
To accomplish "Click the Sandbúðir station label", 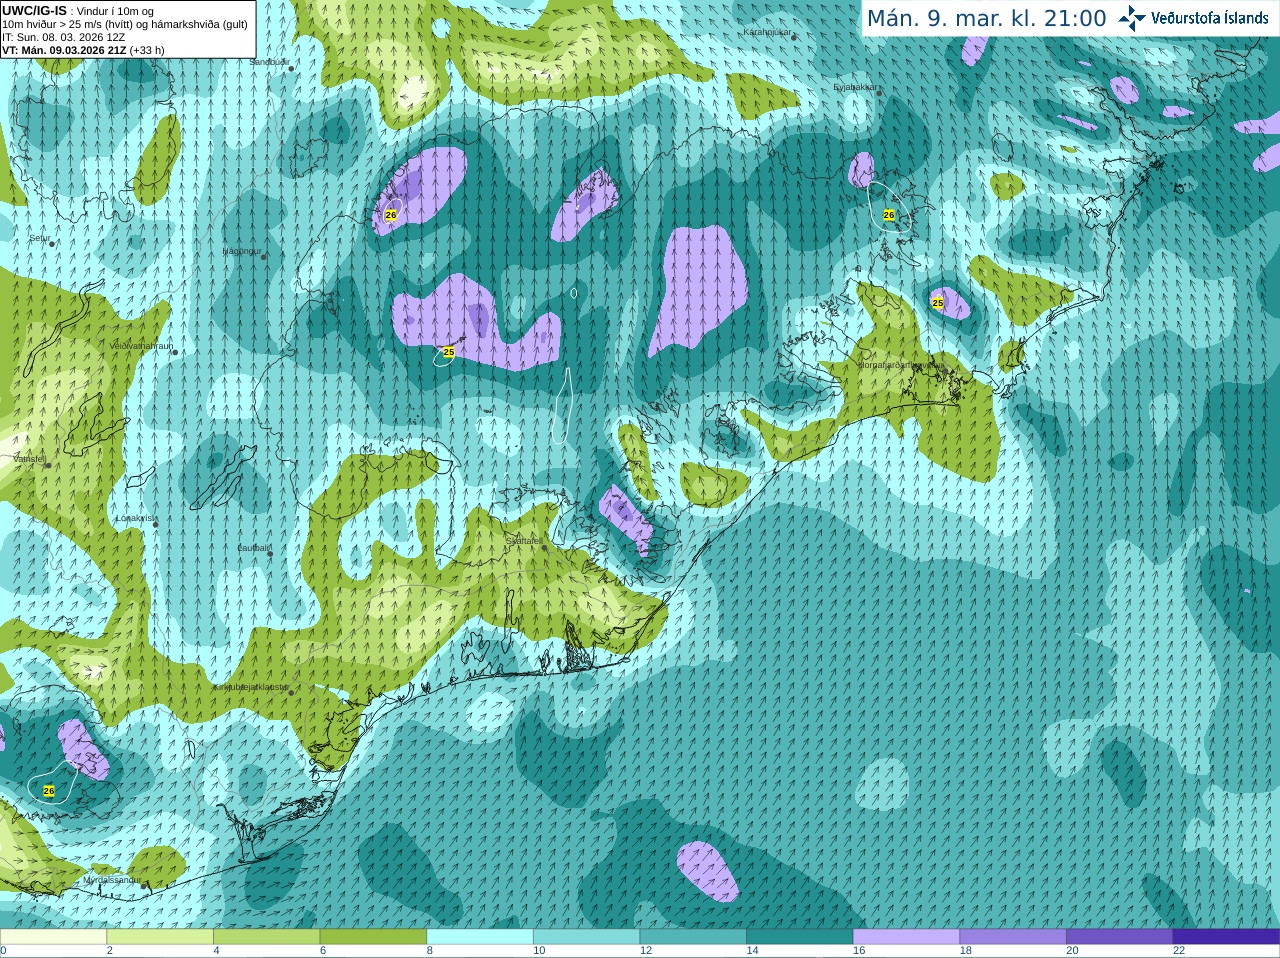I will pos(269,62).
